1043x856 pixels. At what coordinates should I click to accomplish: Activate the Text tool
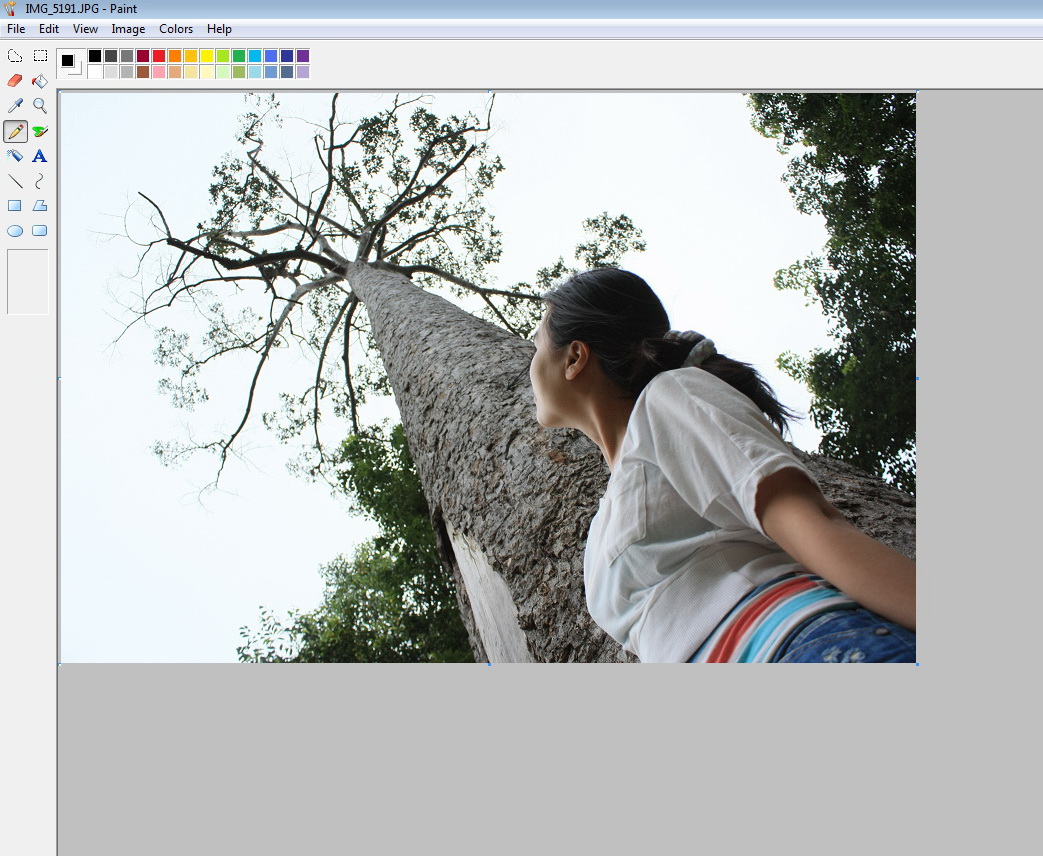click(40, 156)
